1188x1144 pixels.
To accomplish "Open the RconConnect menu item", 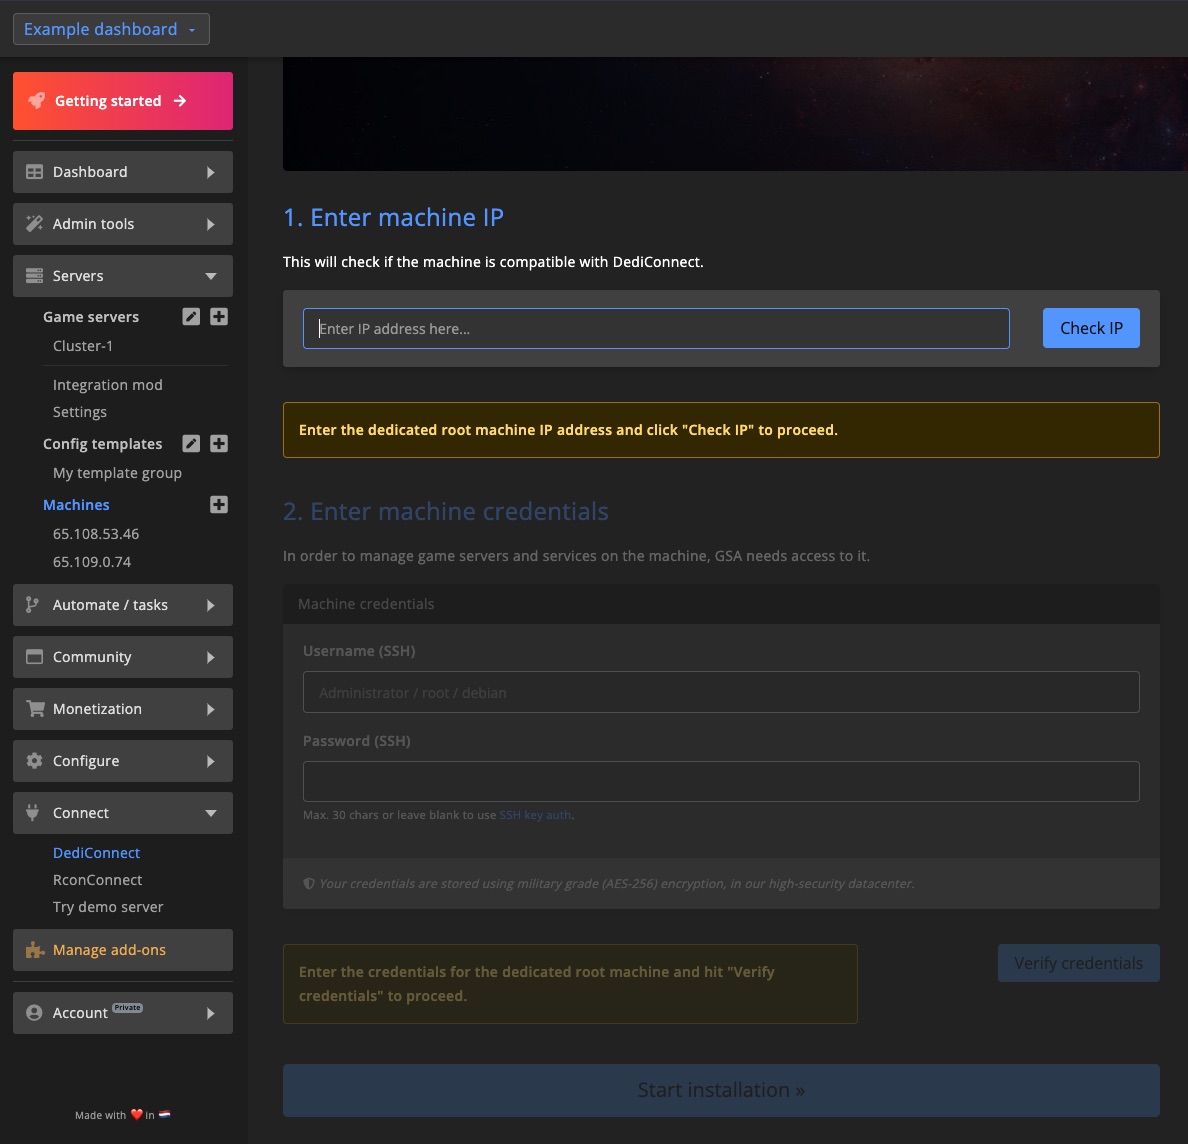I will tap(98, 880).
